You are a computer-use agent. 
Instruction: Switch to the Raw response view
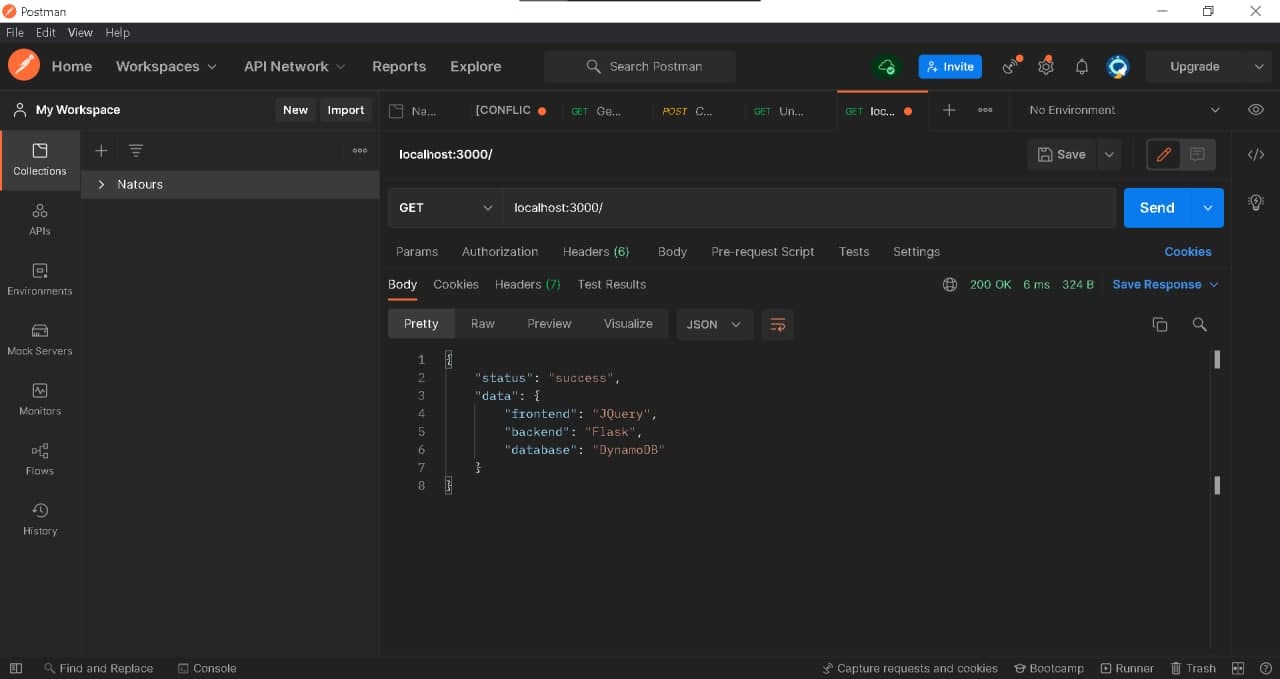[483, 324]
